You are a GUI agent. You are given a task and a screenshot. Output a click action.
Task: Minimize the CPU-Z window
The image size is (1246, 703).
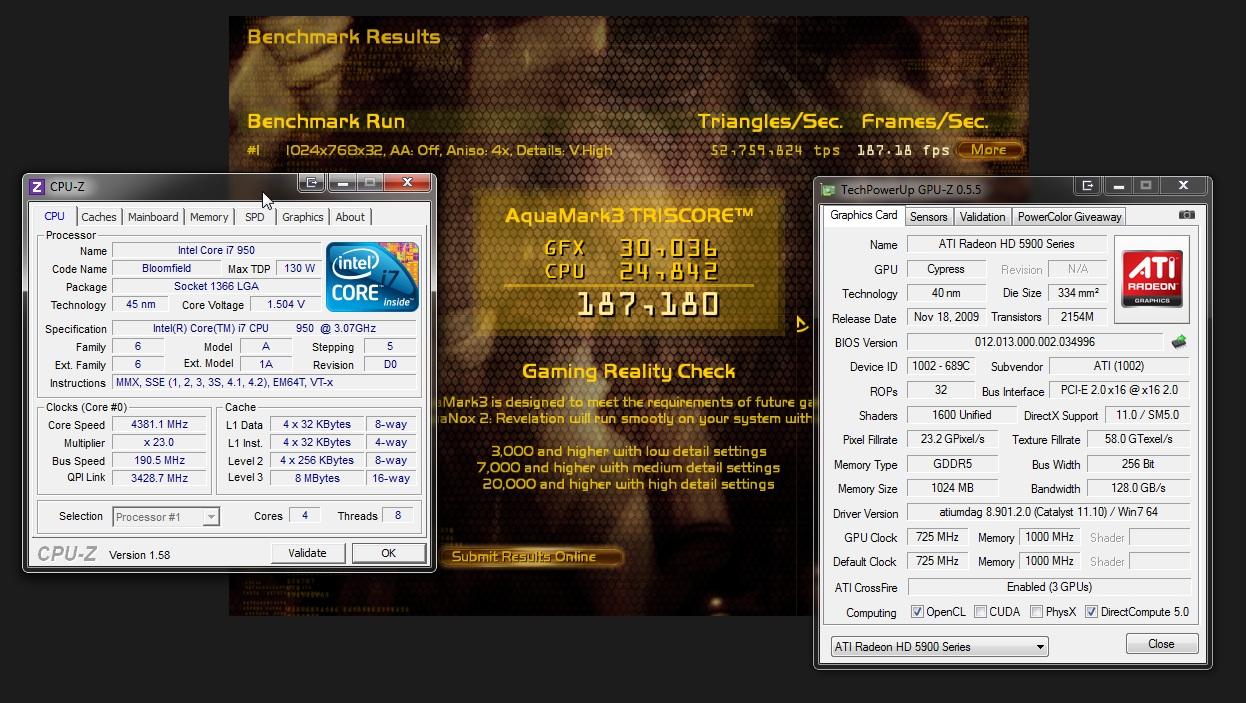point(342,182)
